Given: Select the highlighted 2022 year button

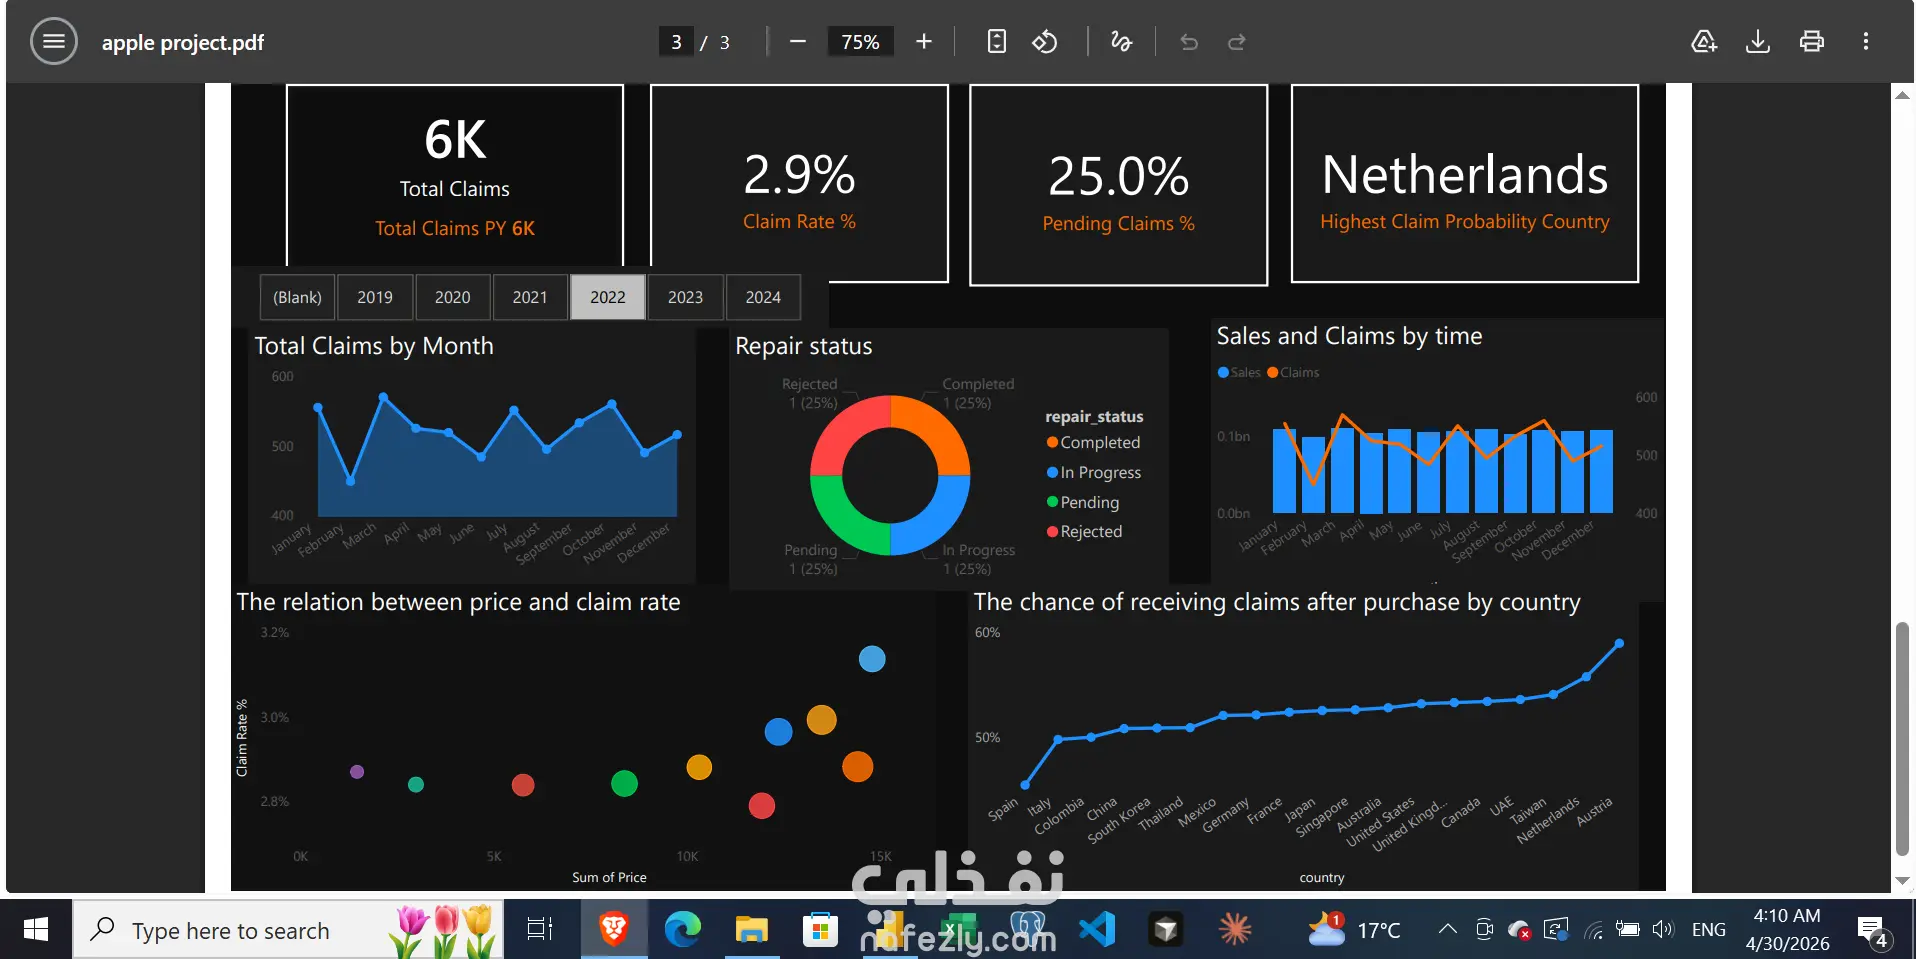Looking at the screenshot, I should click(x=608, y=297).
